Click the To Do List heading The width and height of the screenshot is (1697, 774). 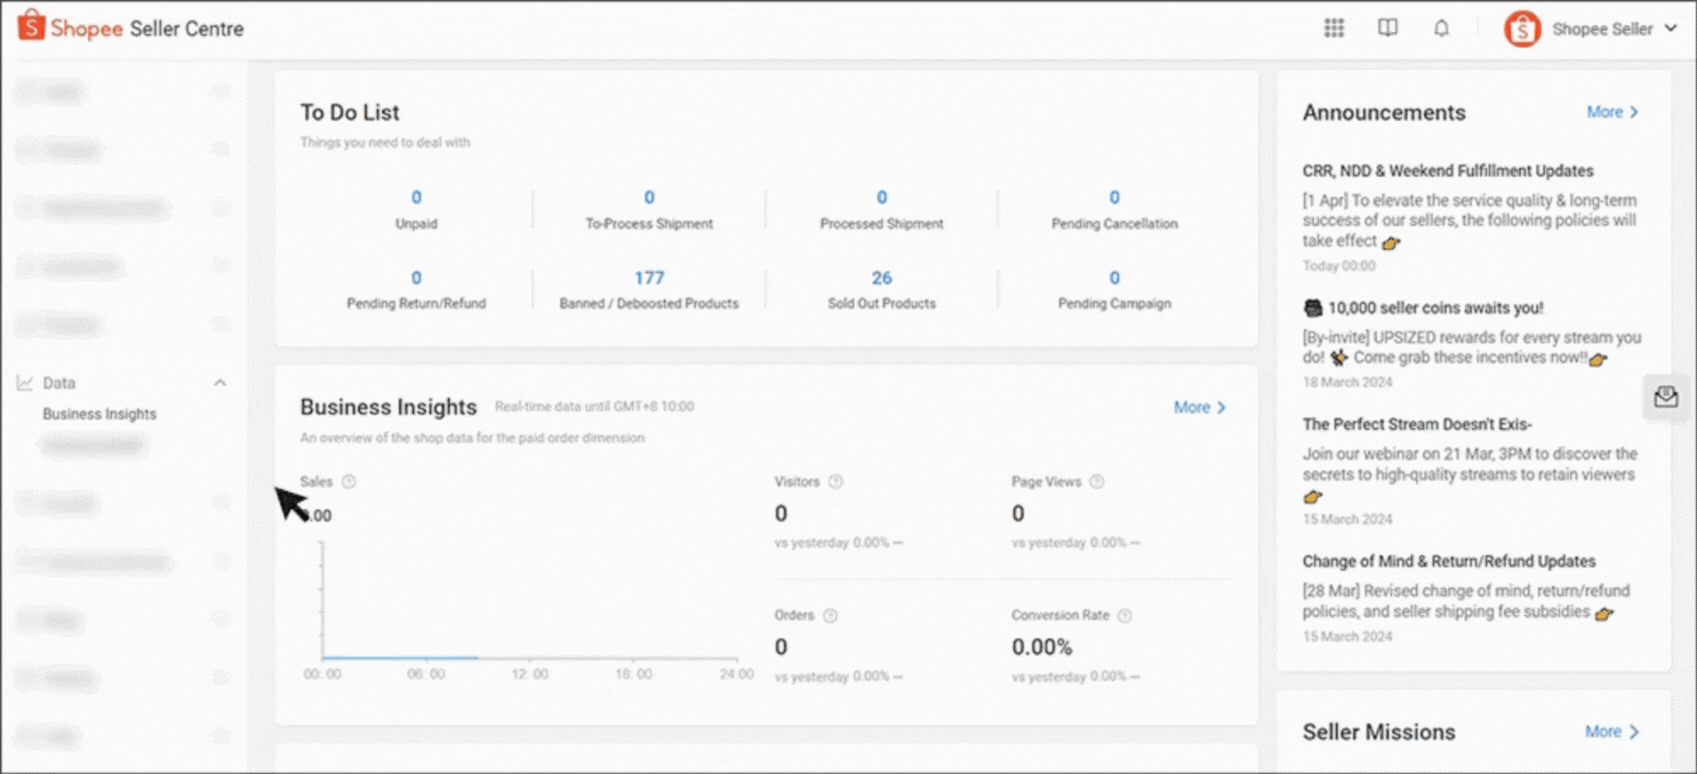[350, 113]
